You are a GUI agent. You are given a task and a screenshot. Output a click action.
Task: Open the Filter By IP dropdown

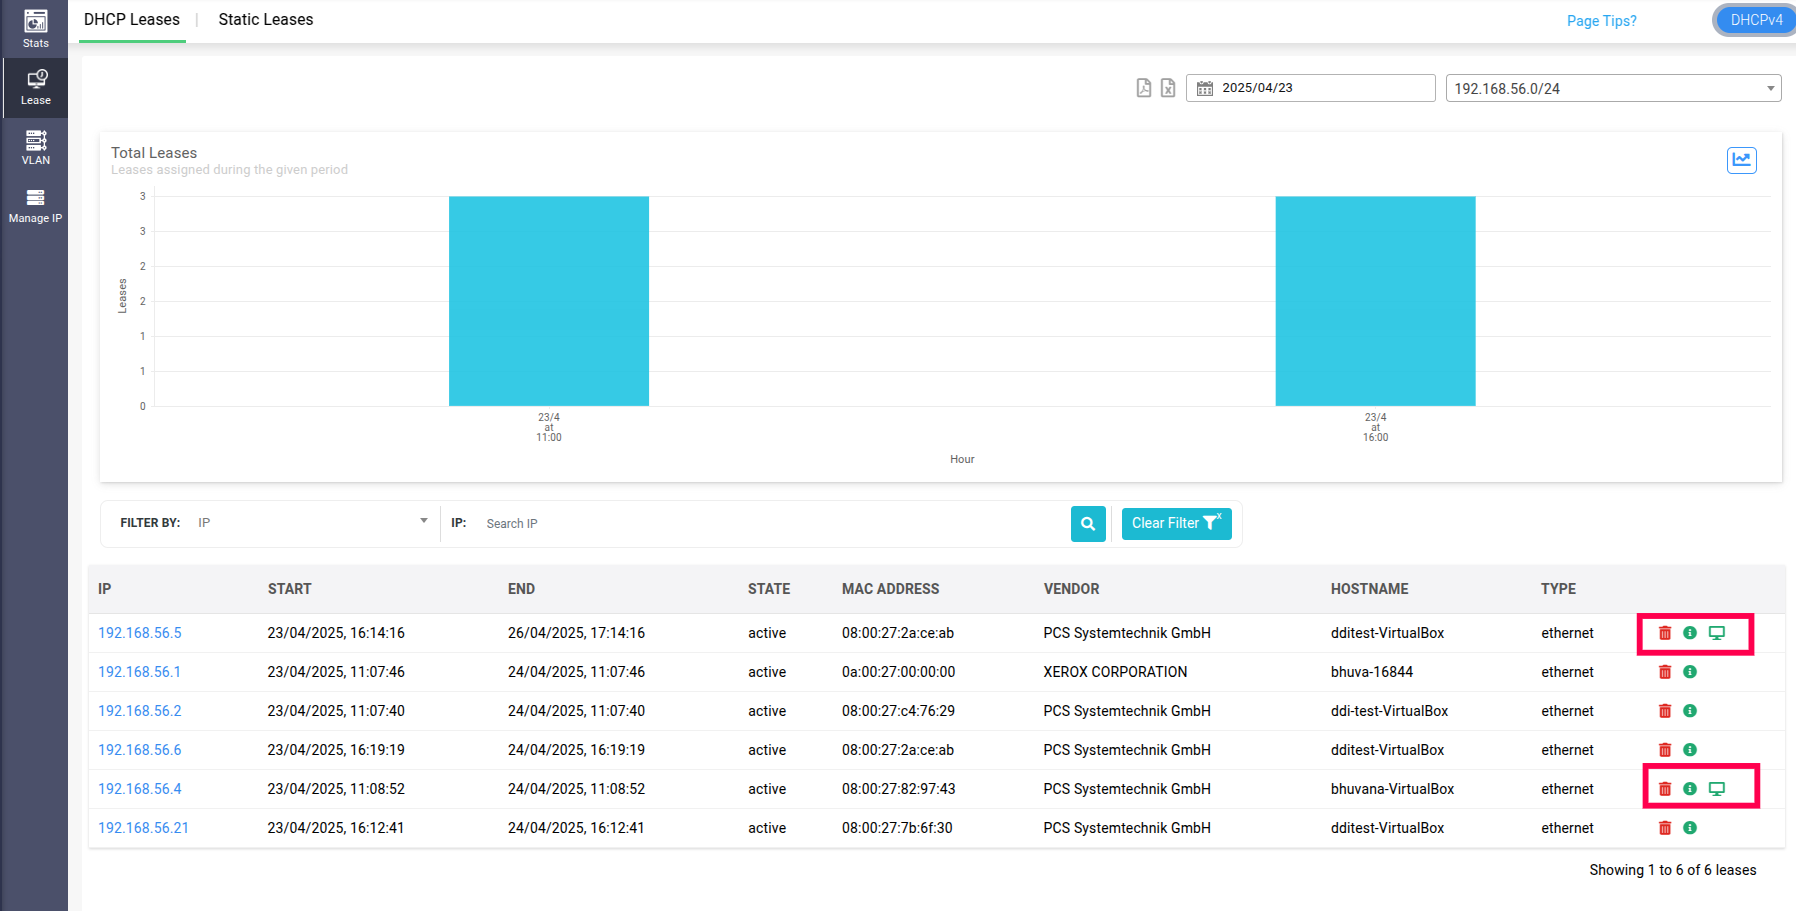click(x=312, y=523)
